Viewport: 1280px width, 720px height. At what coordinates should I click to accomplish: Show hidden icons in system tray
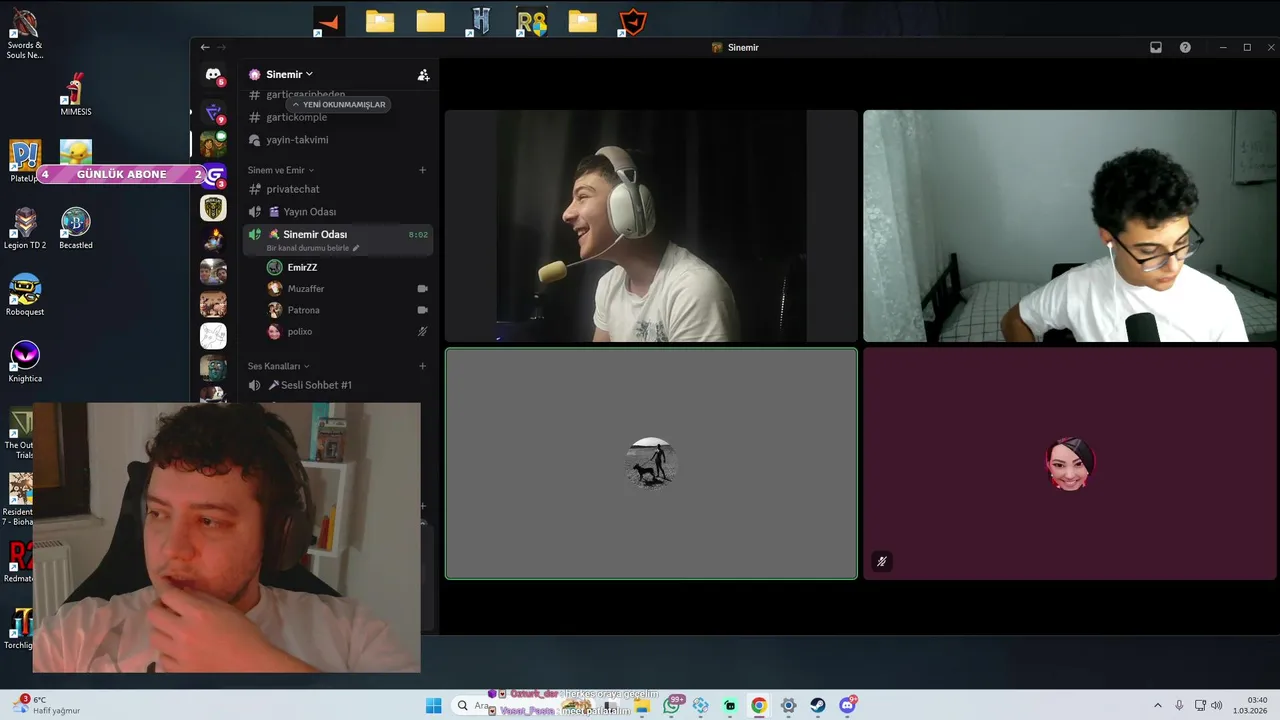(1158, 705)
